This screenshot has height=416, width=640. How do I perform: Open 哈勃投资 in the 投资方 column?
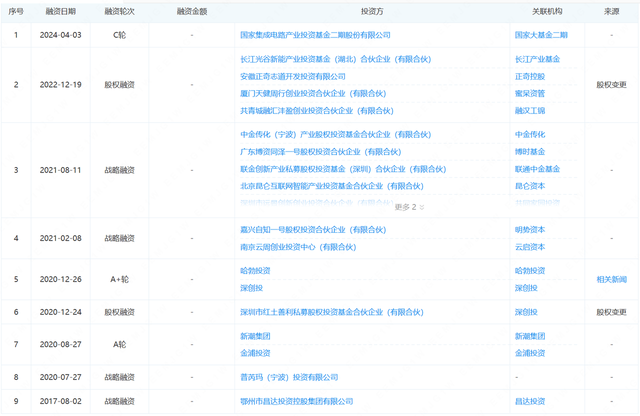point(255,271)
